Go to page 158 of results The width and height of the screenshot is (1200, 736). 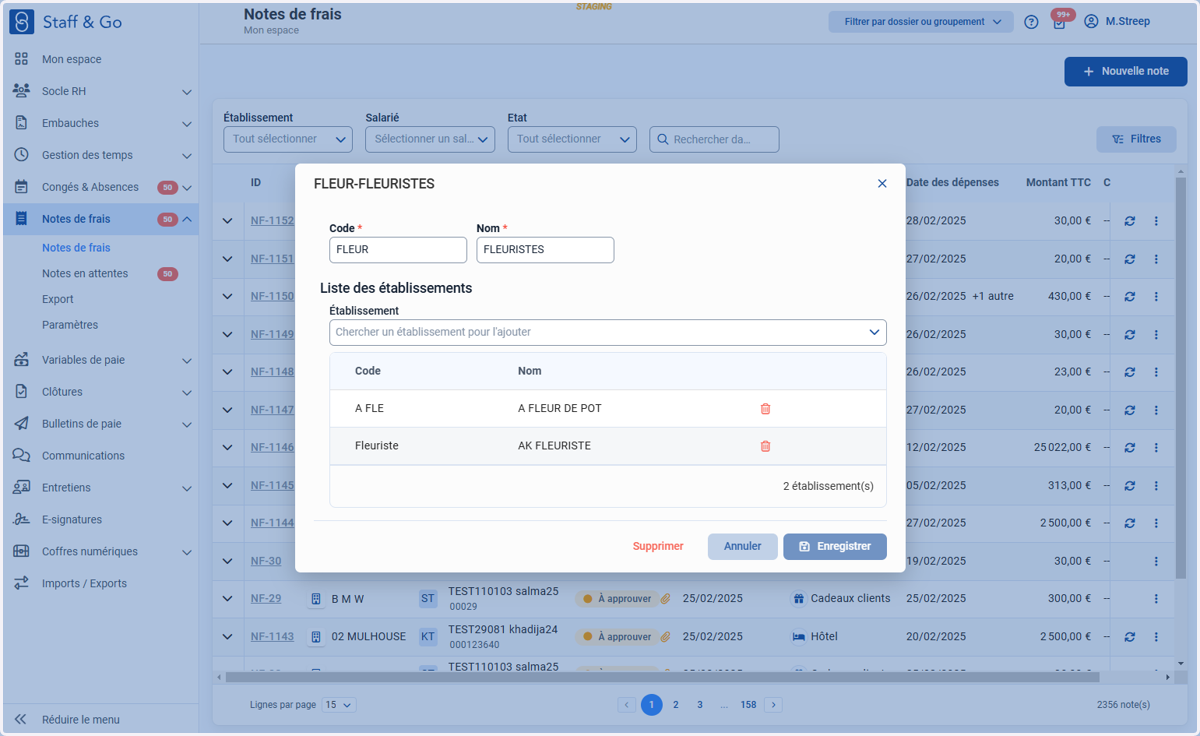coord(748,705)
